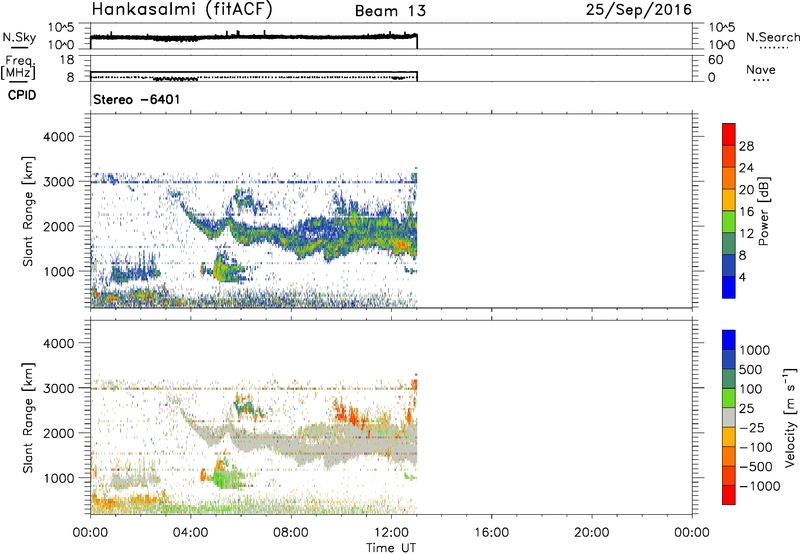Click the -25 label on Velocity color bar
The image size is (800, 554).
tap(753, 428)
